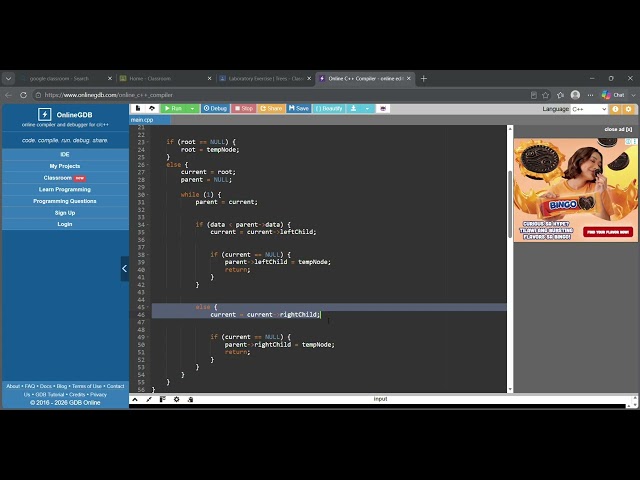640x480 pixels.
Task: Open the info icon next to Language
Action: click(615, 109)
